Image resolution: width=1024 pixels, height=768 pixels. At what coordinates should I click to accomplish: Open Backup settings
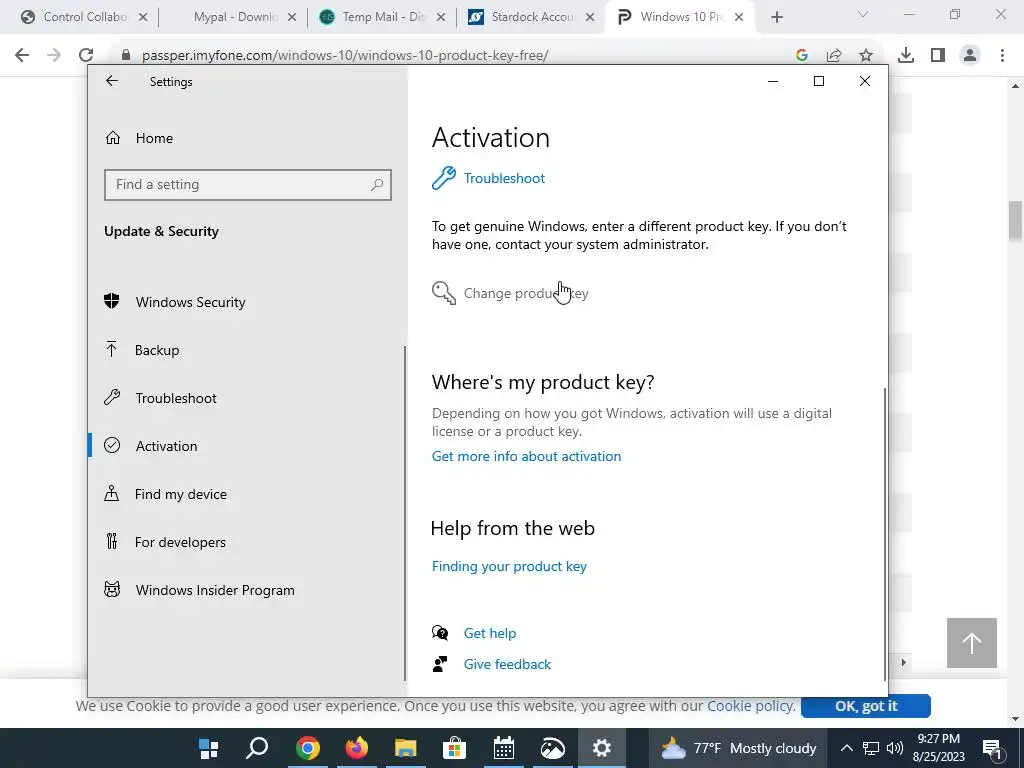tap(157, 350)
